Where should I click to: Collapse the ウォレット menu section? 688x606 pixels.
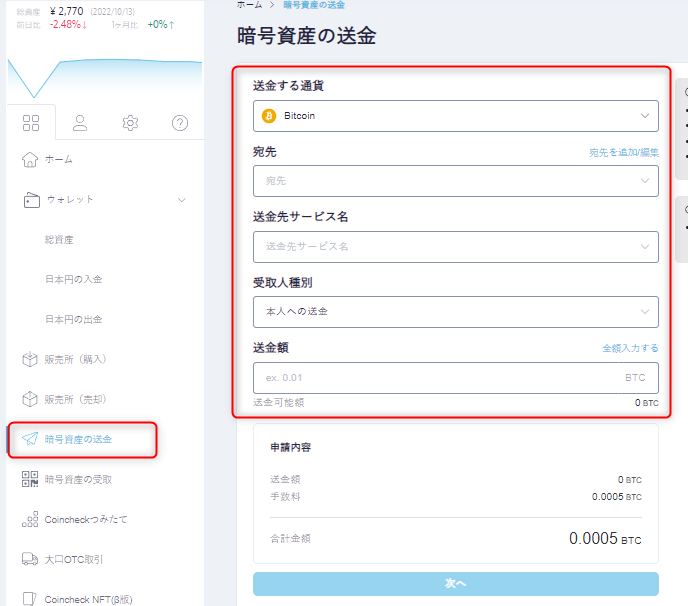pyautogui.click(x=181, y=200)
